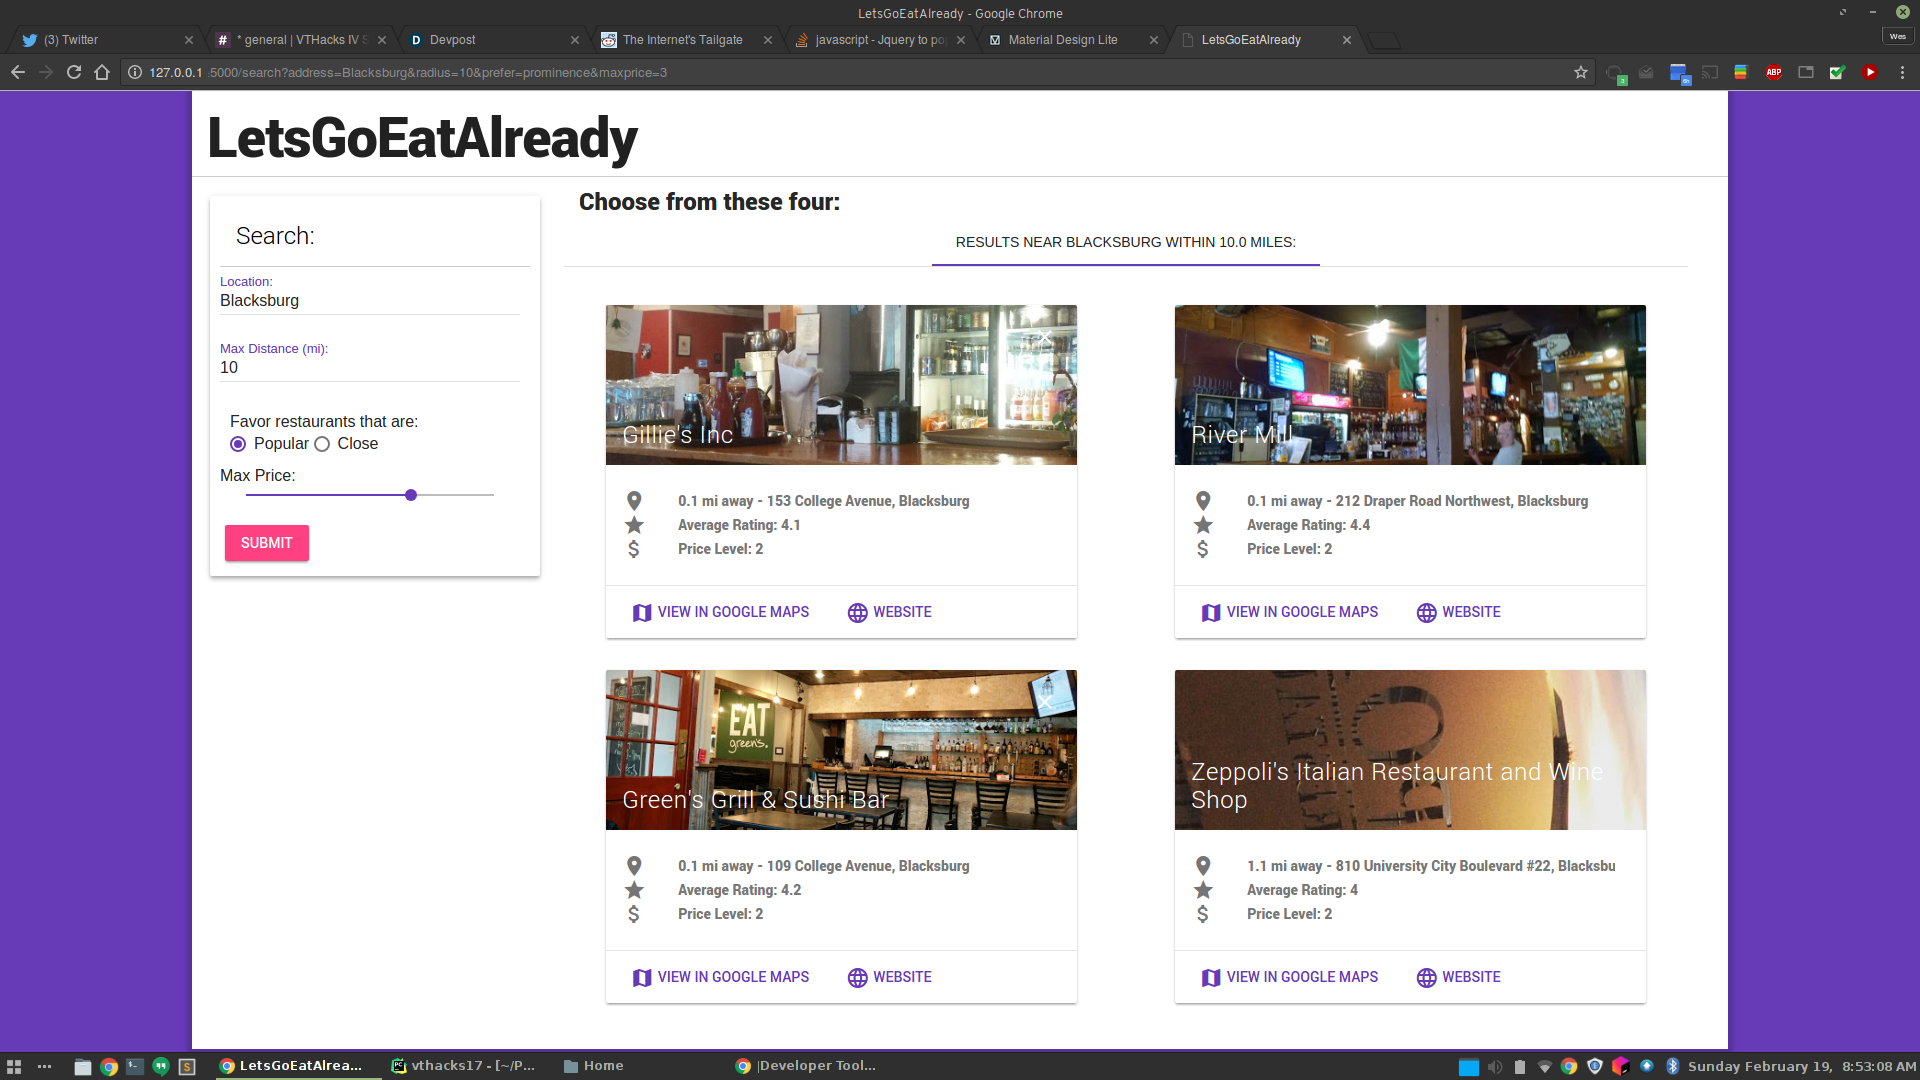
Task: Click the AdBlock Plus extension icon
Action: [x=1773, y=72]
